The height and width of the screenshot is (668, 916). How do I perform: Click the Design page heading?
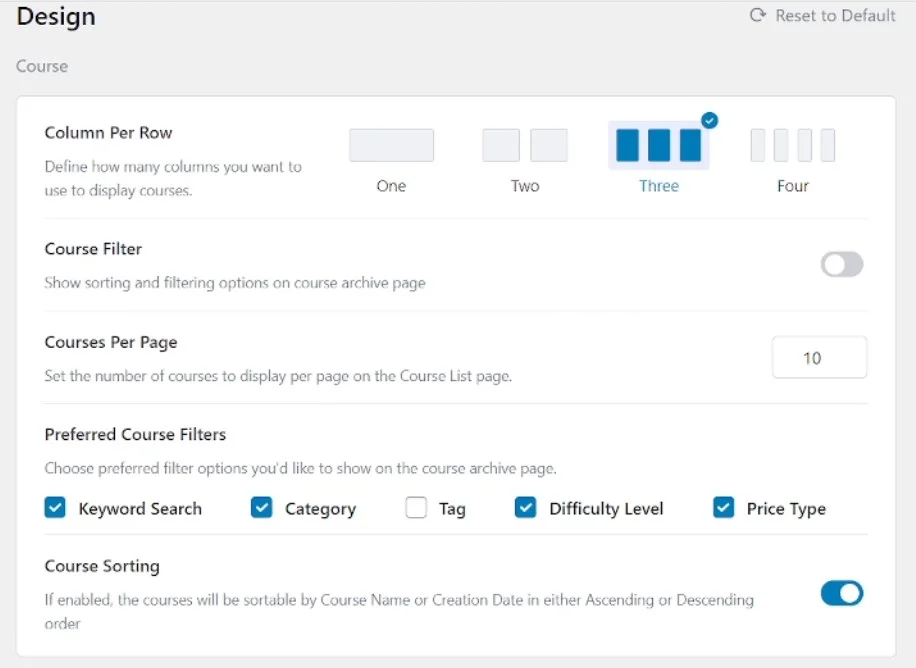pyautogui.click(x=55, y=16)
